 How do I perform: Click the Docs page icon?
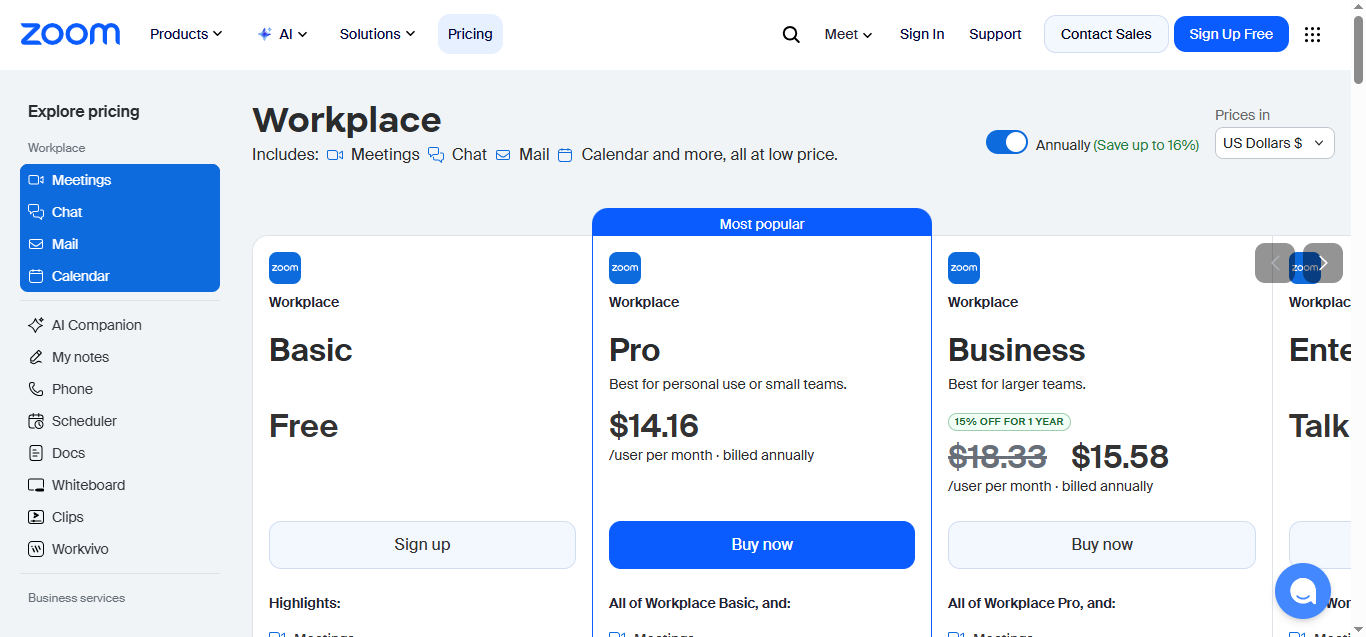coord(36,453)
